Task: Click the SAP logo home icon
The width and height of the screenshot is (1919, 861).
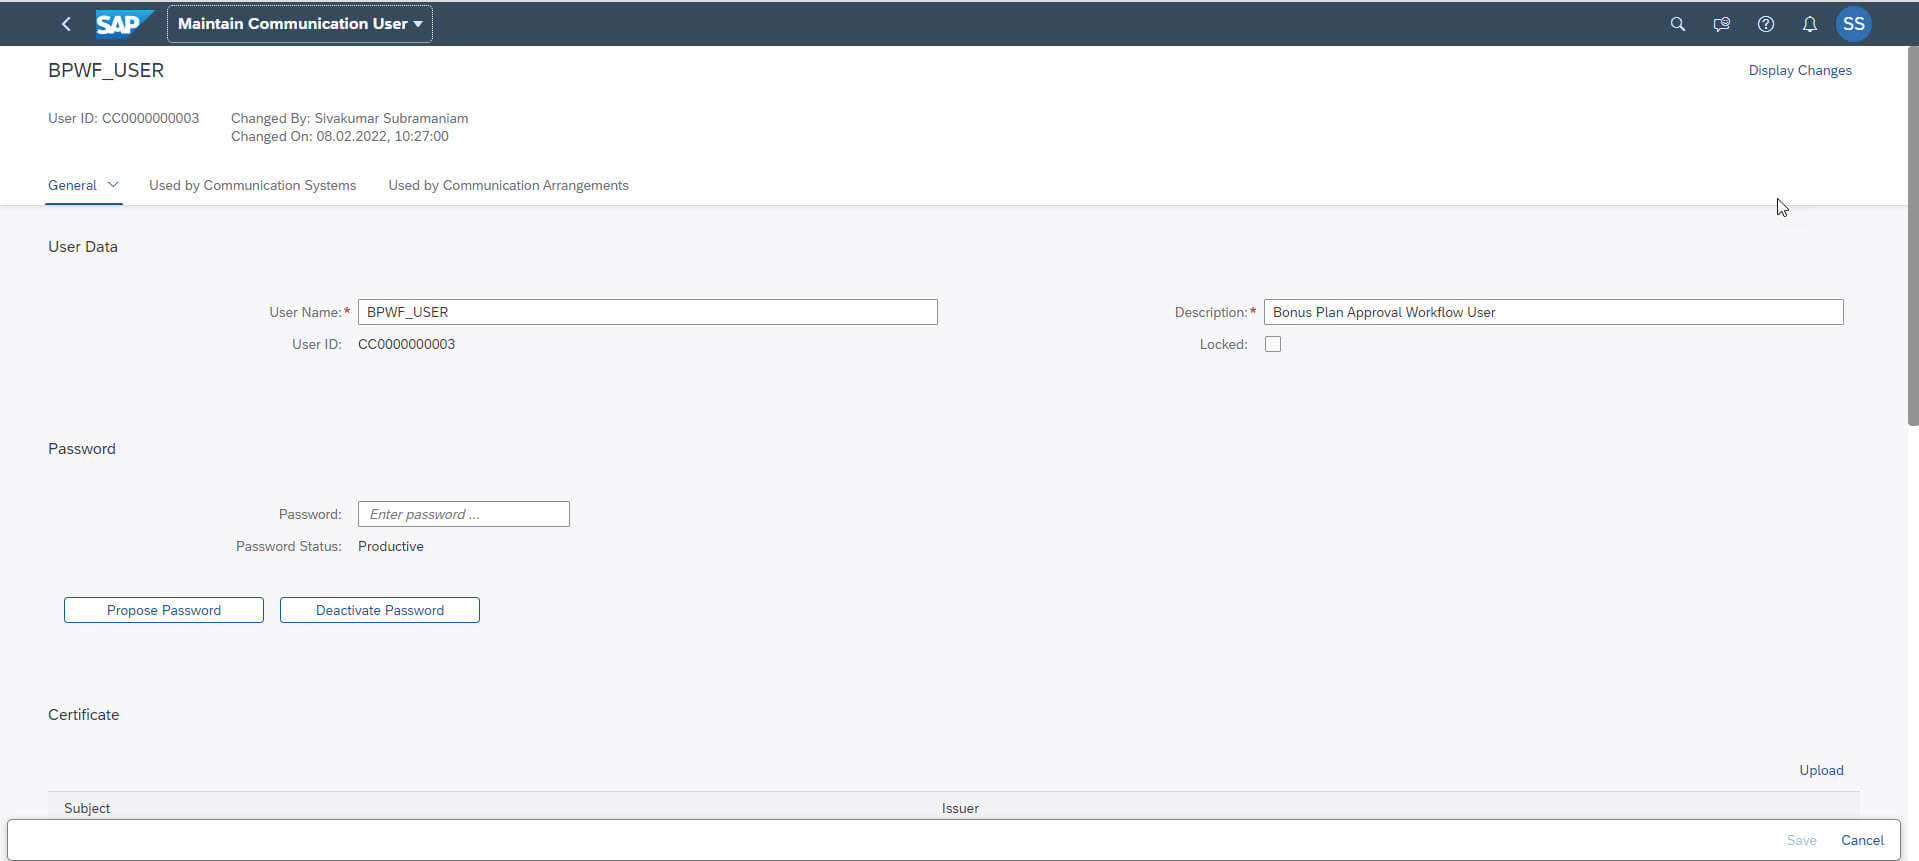Action: point(123,24)
